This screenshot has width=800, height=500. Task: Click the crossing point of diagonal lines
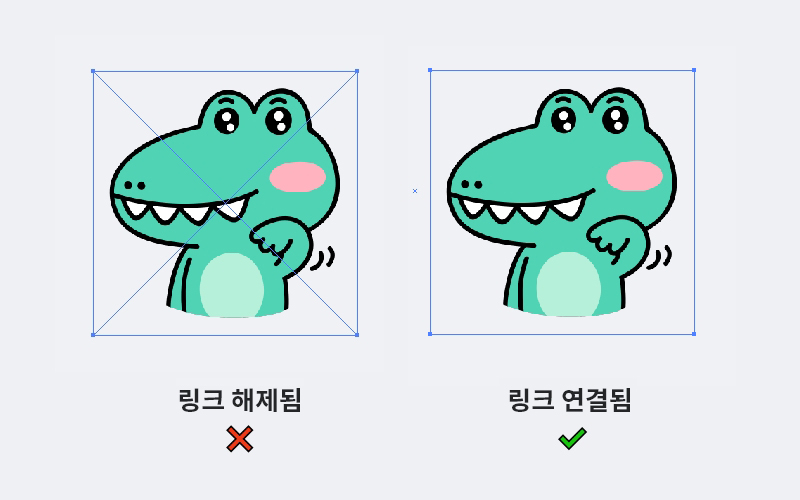click(225, 203)
